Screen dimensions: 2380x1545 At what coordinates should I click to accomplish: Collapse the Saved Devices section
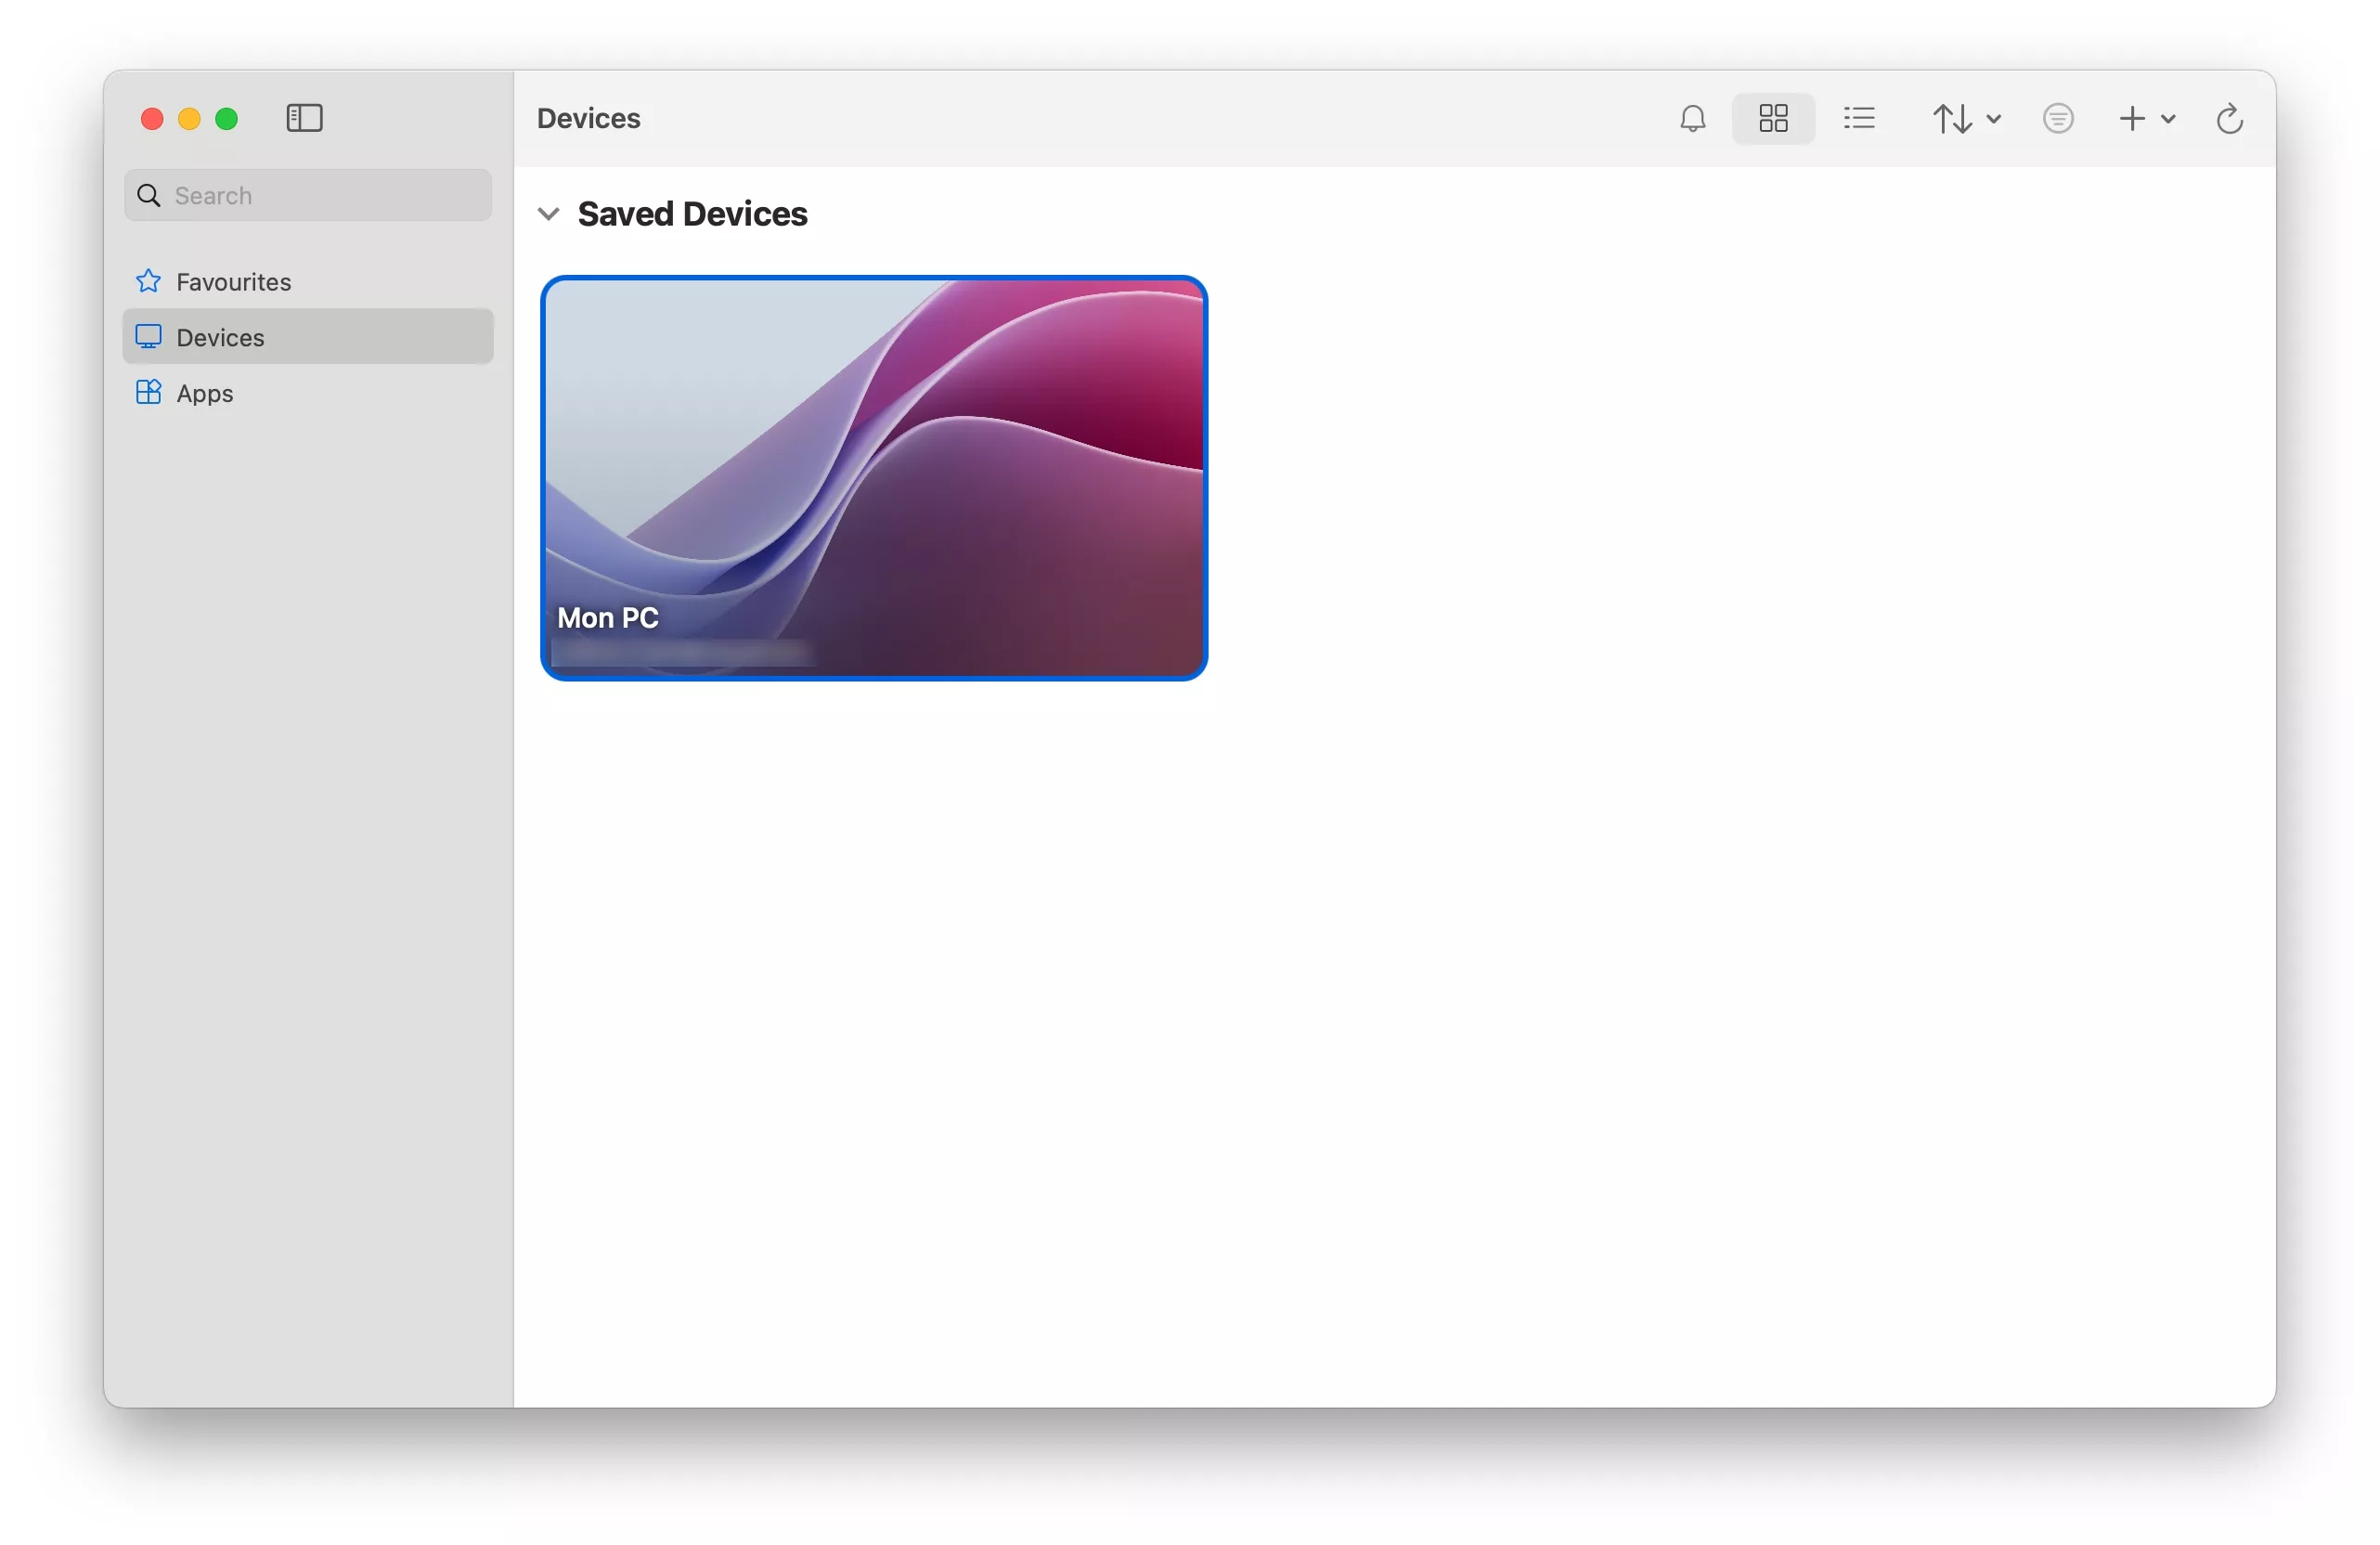pyautogui.click(x=548, y=214)
